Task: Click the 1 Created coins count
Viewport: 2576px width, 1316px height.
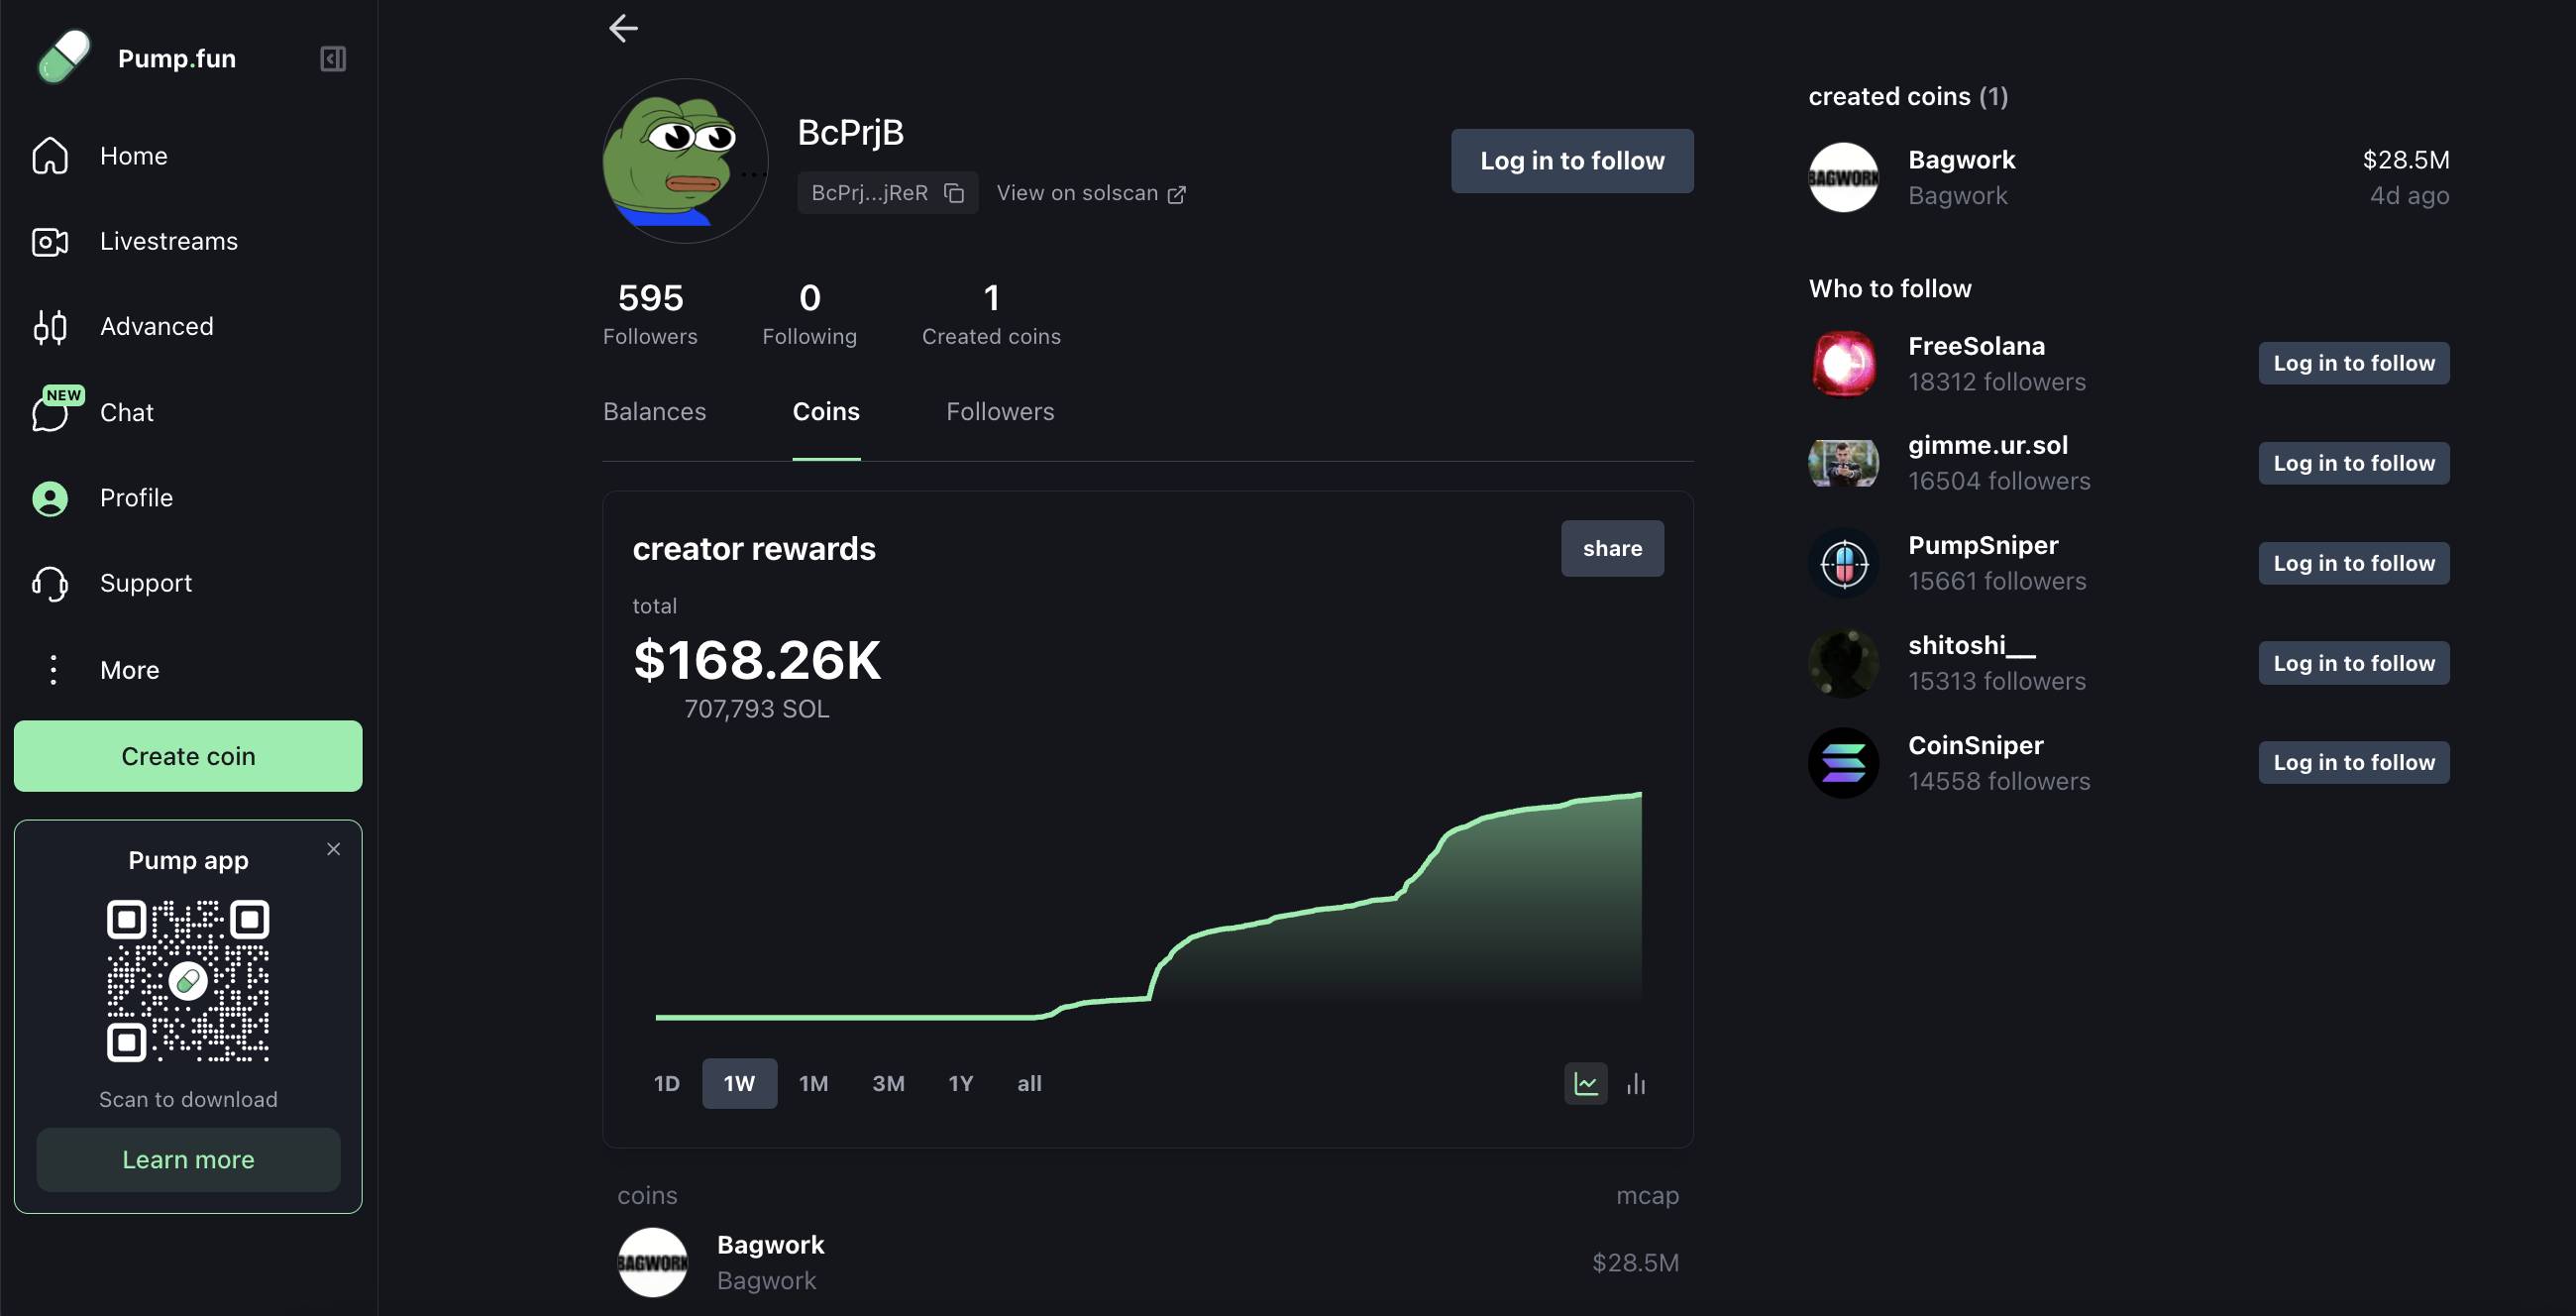Action: (x=992, y=314)
